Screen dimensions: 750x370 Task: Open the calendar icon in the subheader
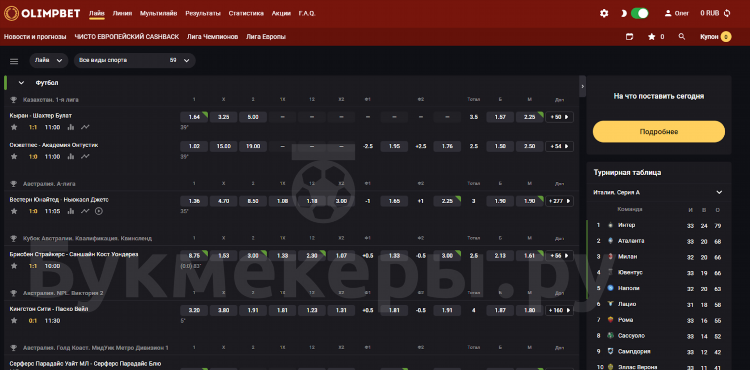tap(629, 36)
